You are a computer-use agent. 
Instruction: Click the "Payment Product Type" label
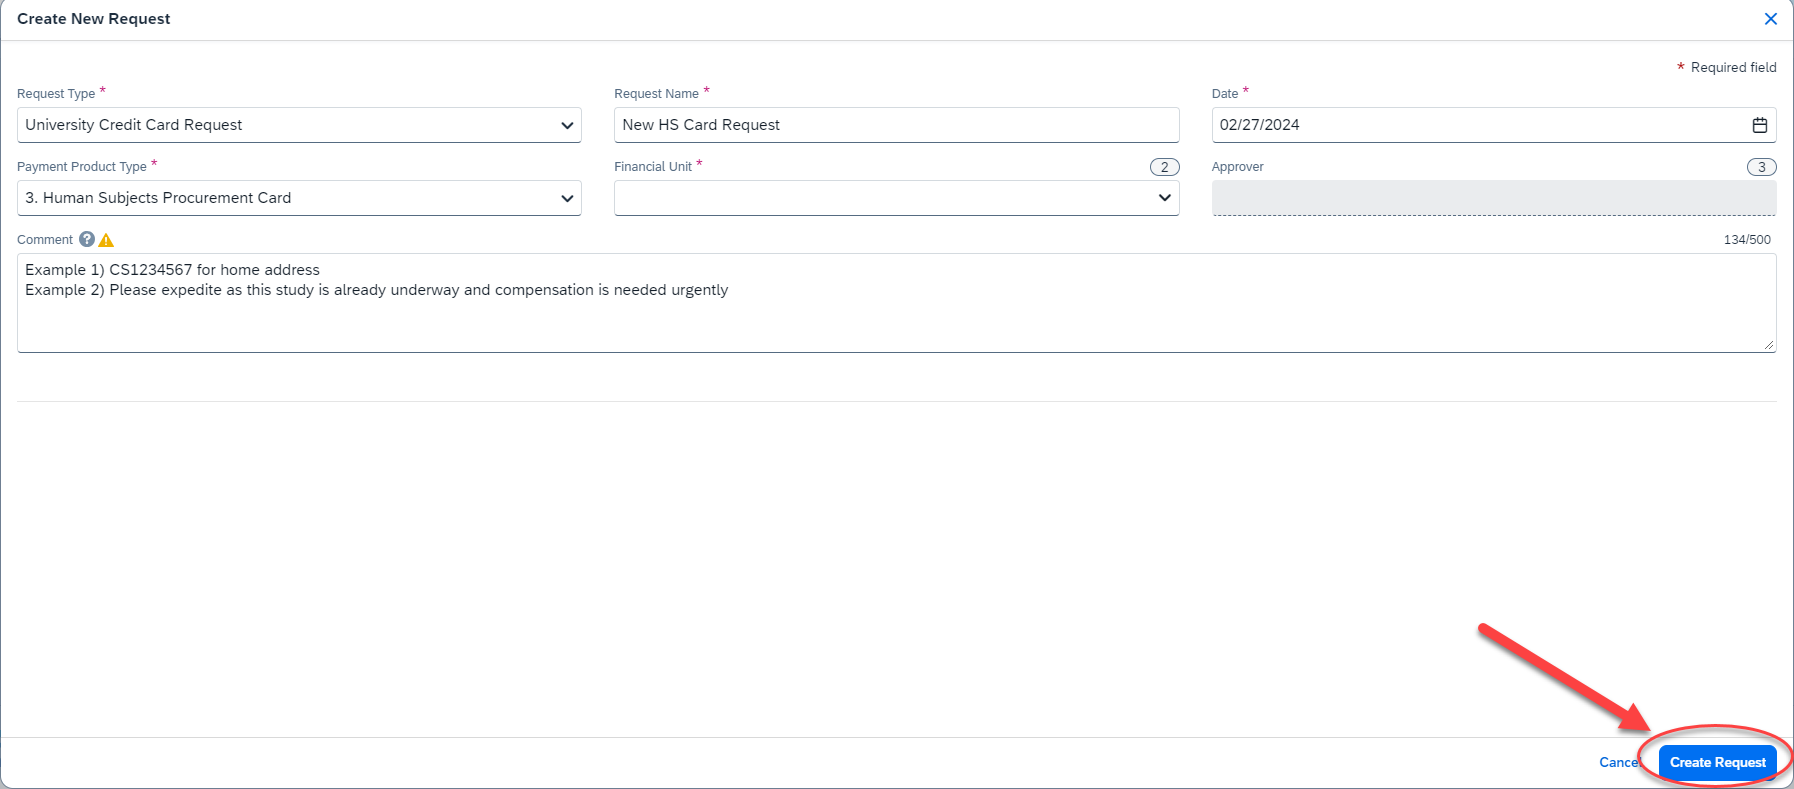(x=82, y=167)
